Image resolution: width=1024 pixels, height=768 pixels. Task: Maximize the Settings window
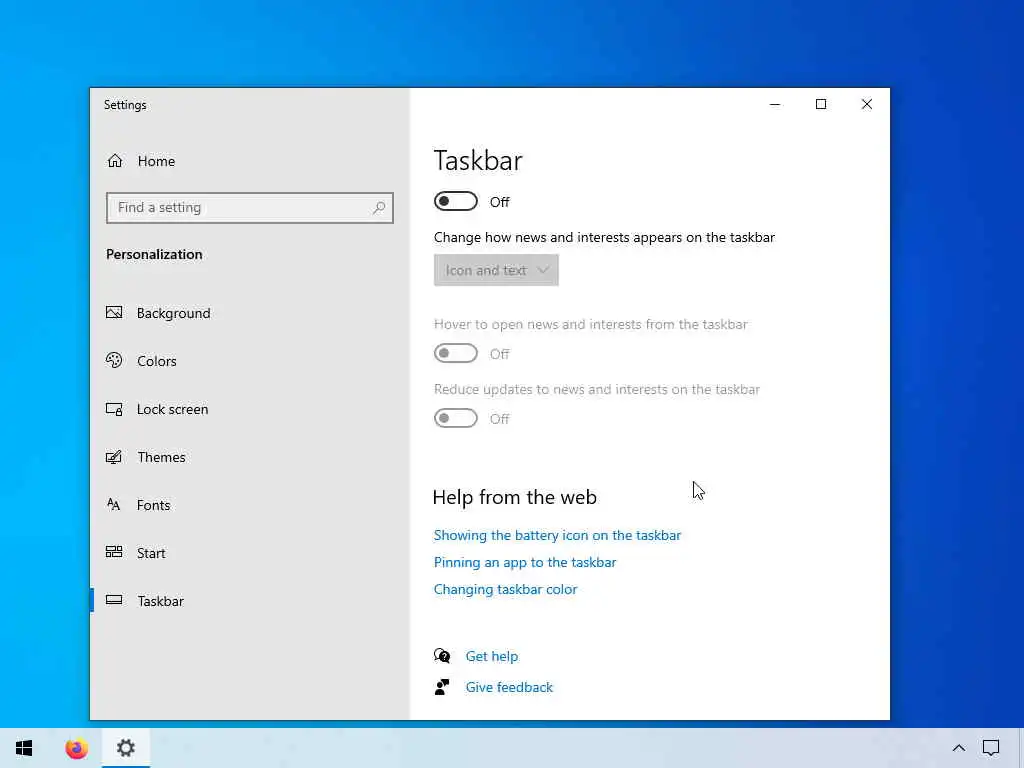[x=821, y=104]
